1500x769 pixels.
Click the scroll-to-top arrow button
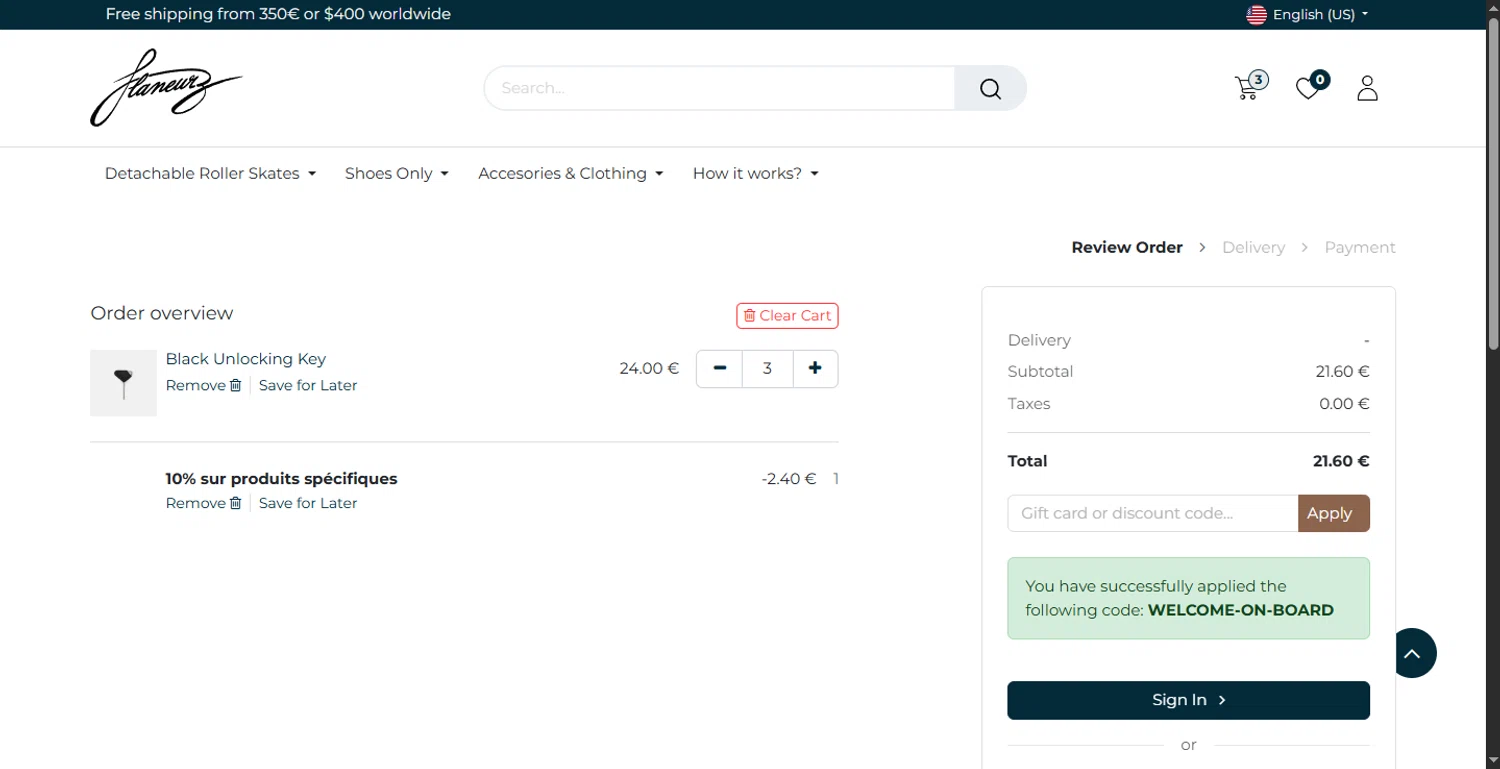[1411, 653]
